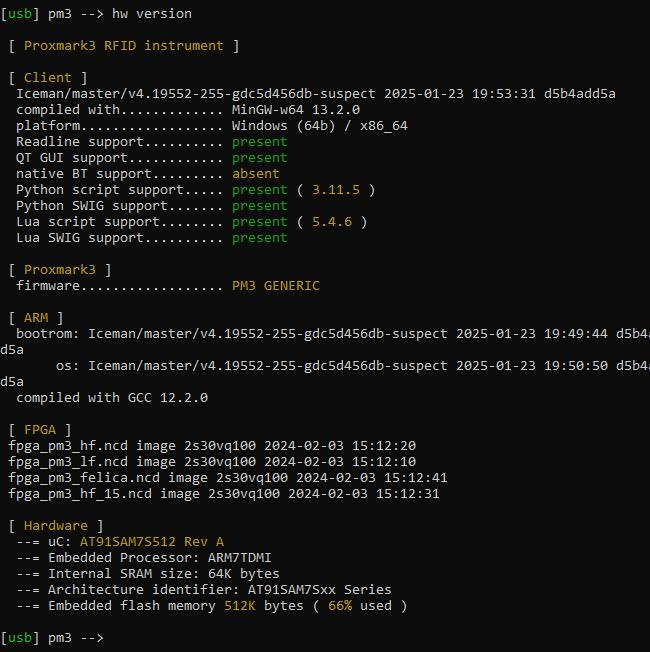Click the fpga_pm3_hf.ncd image line
The height and width of the screenshot is (652, 650).
coord(212,446)
